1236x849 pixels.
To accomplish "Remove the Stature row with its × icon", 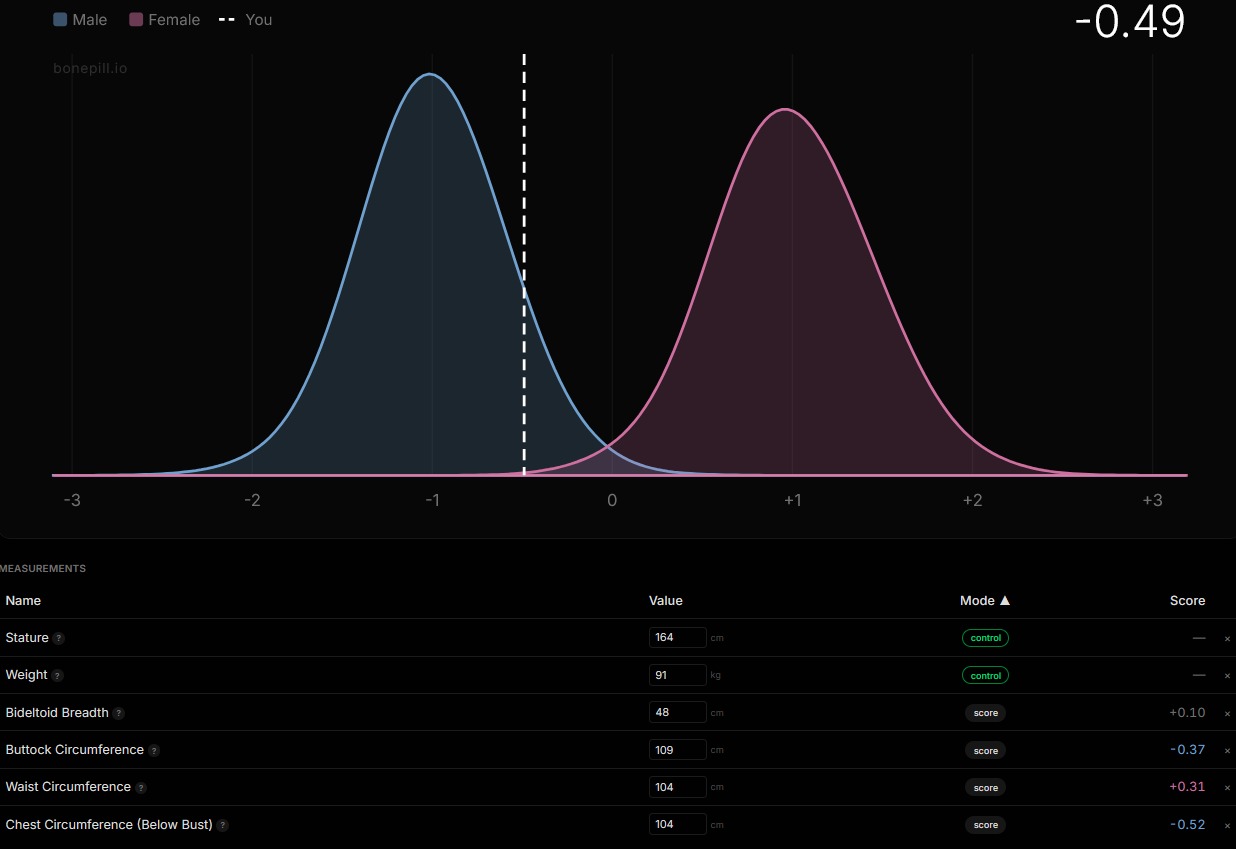I will [1227, 638].
